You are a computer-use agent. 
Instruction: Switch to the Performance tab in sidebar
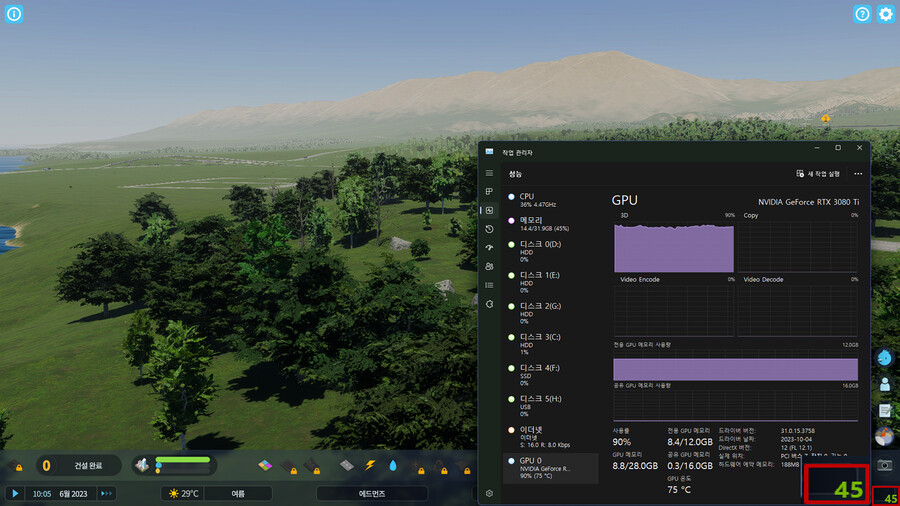[x=489, y=210]
